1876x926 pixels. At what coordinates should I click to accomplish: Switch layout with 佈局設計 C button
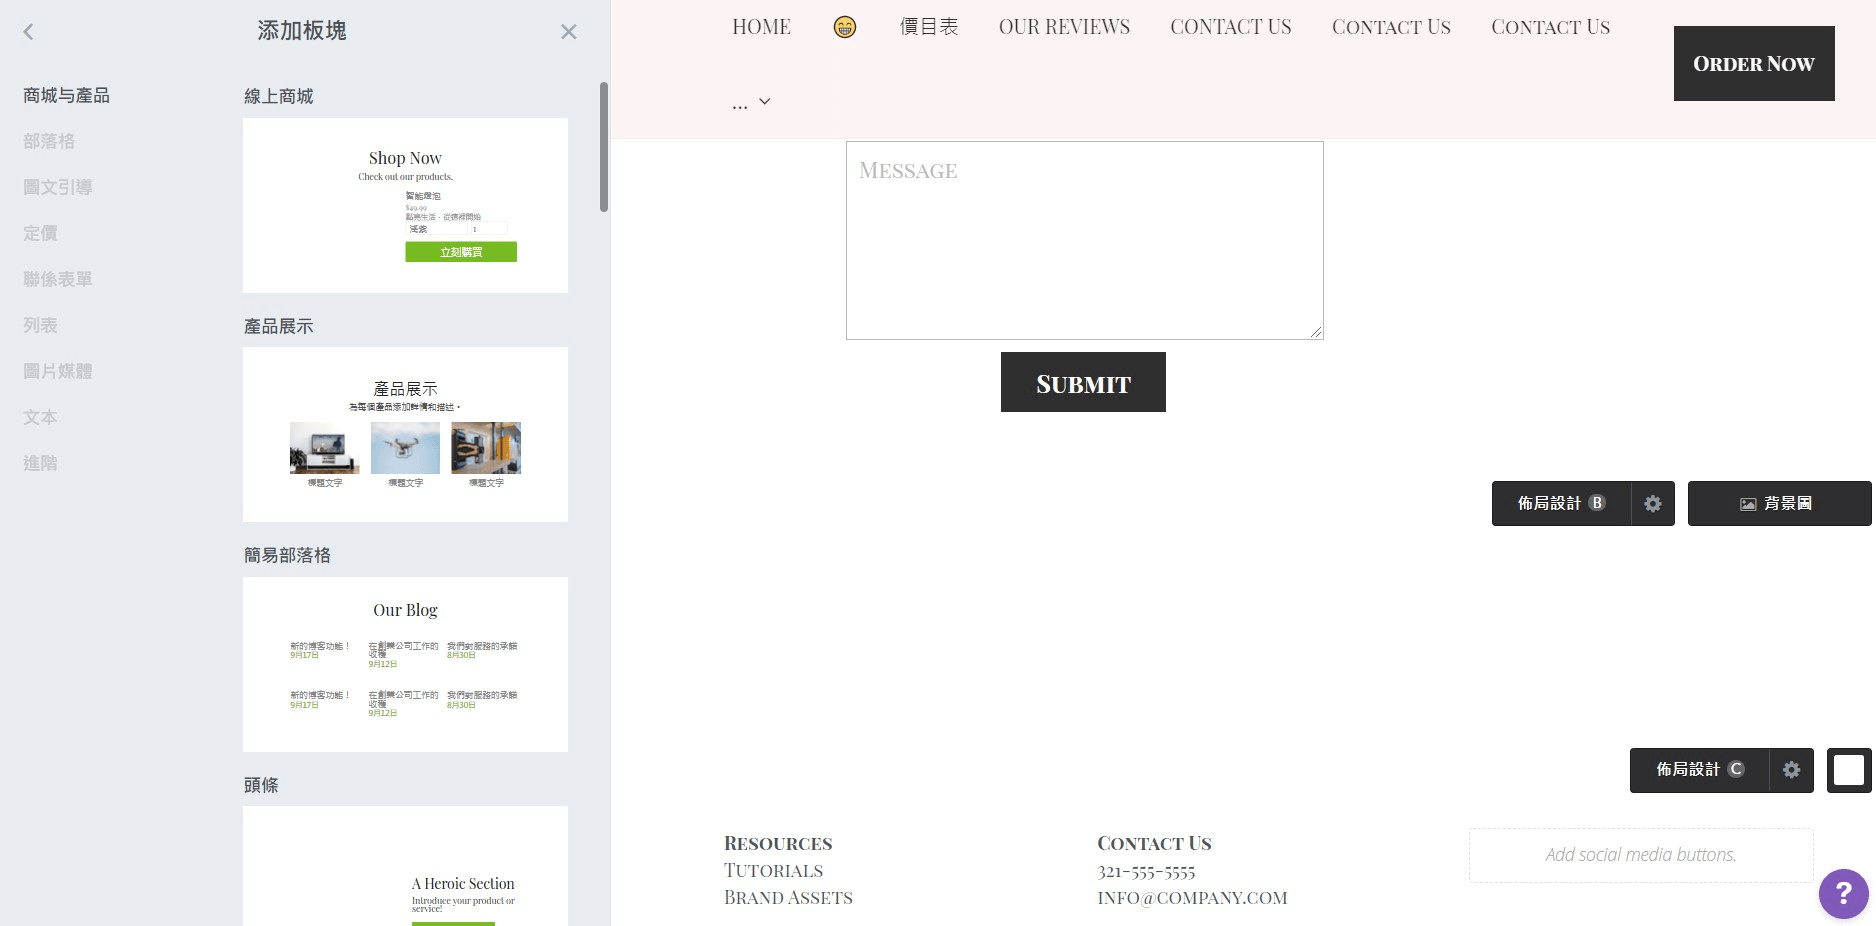(1699, 770)
